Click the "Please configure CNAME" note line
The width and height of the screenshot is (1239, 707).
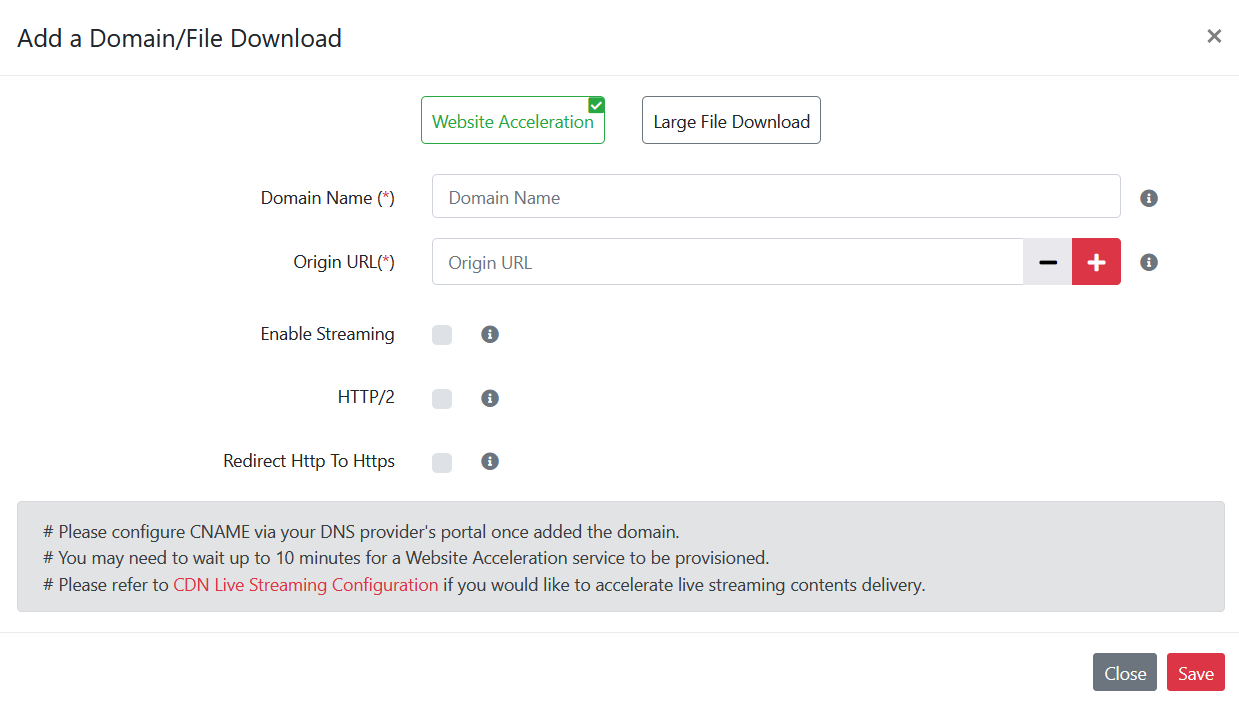[361, 531]
